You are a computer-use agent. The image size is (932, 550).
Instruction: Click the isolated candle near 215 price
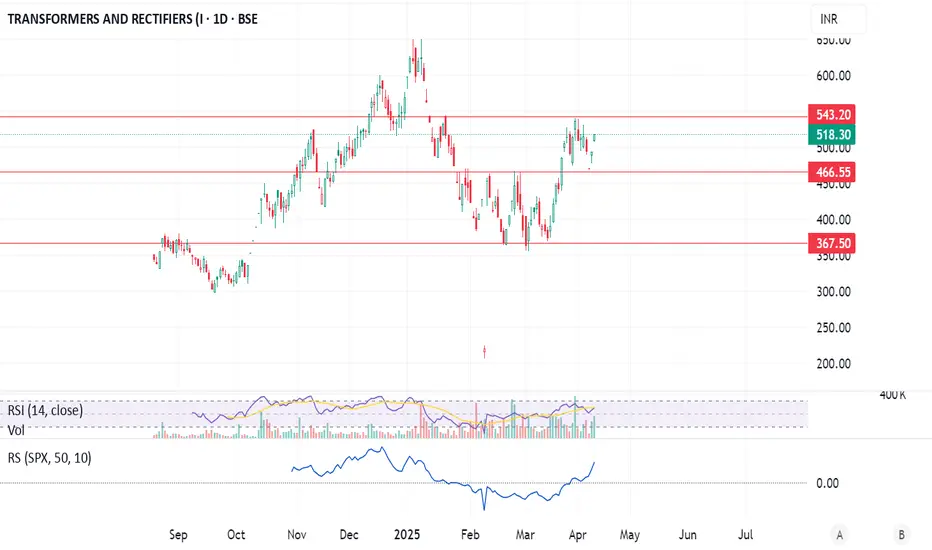(484, 352)
